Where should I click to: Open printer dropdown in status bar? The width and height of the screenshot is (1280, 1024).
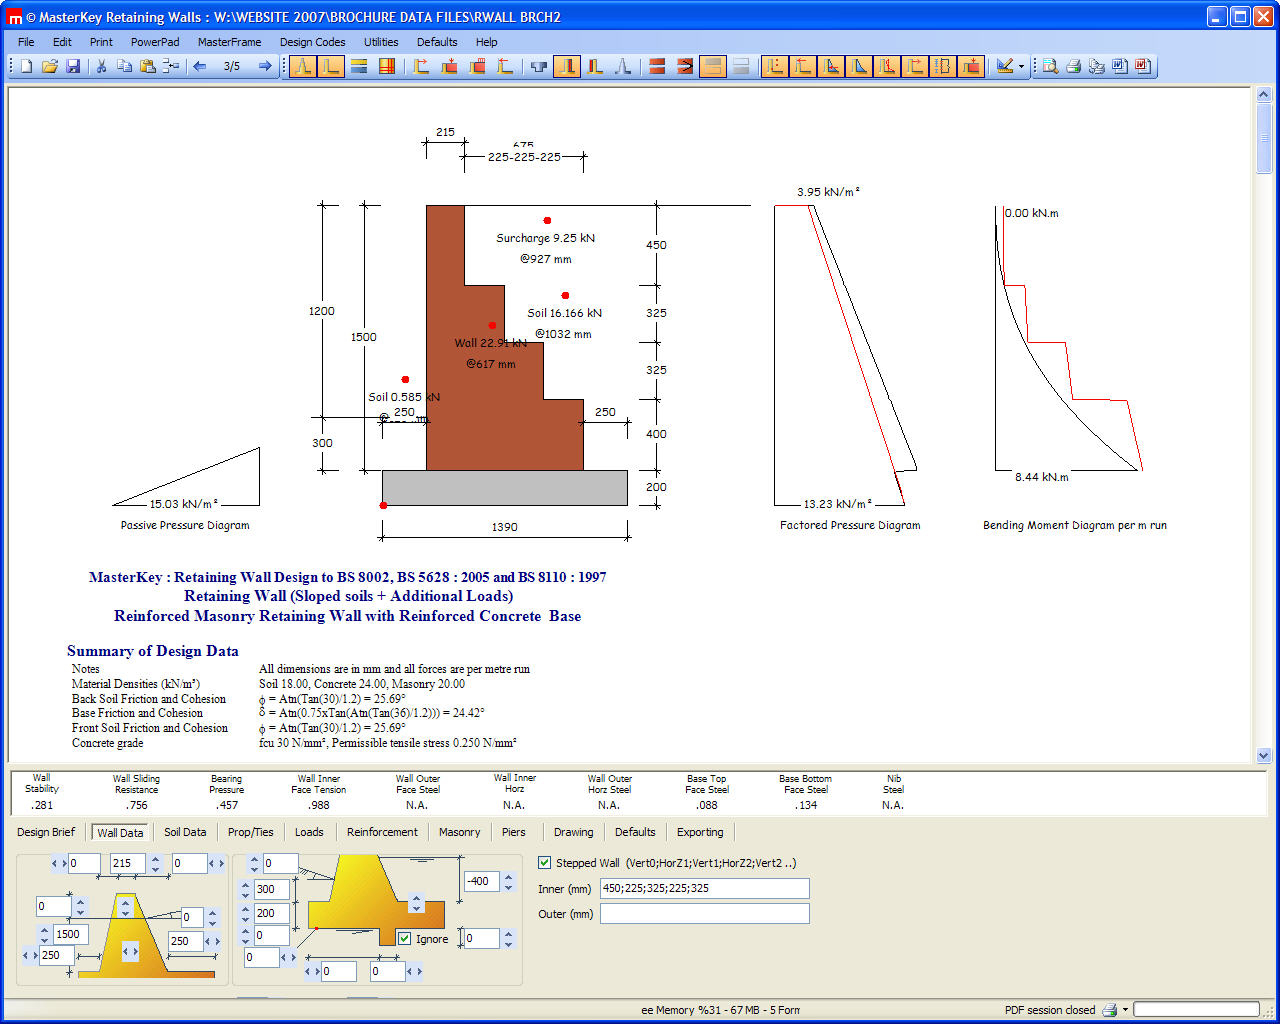pyautogui.click(x=1125, y=1010)
